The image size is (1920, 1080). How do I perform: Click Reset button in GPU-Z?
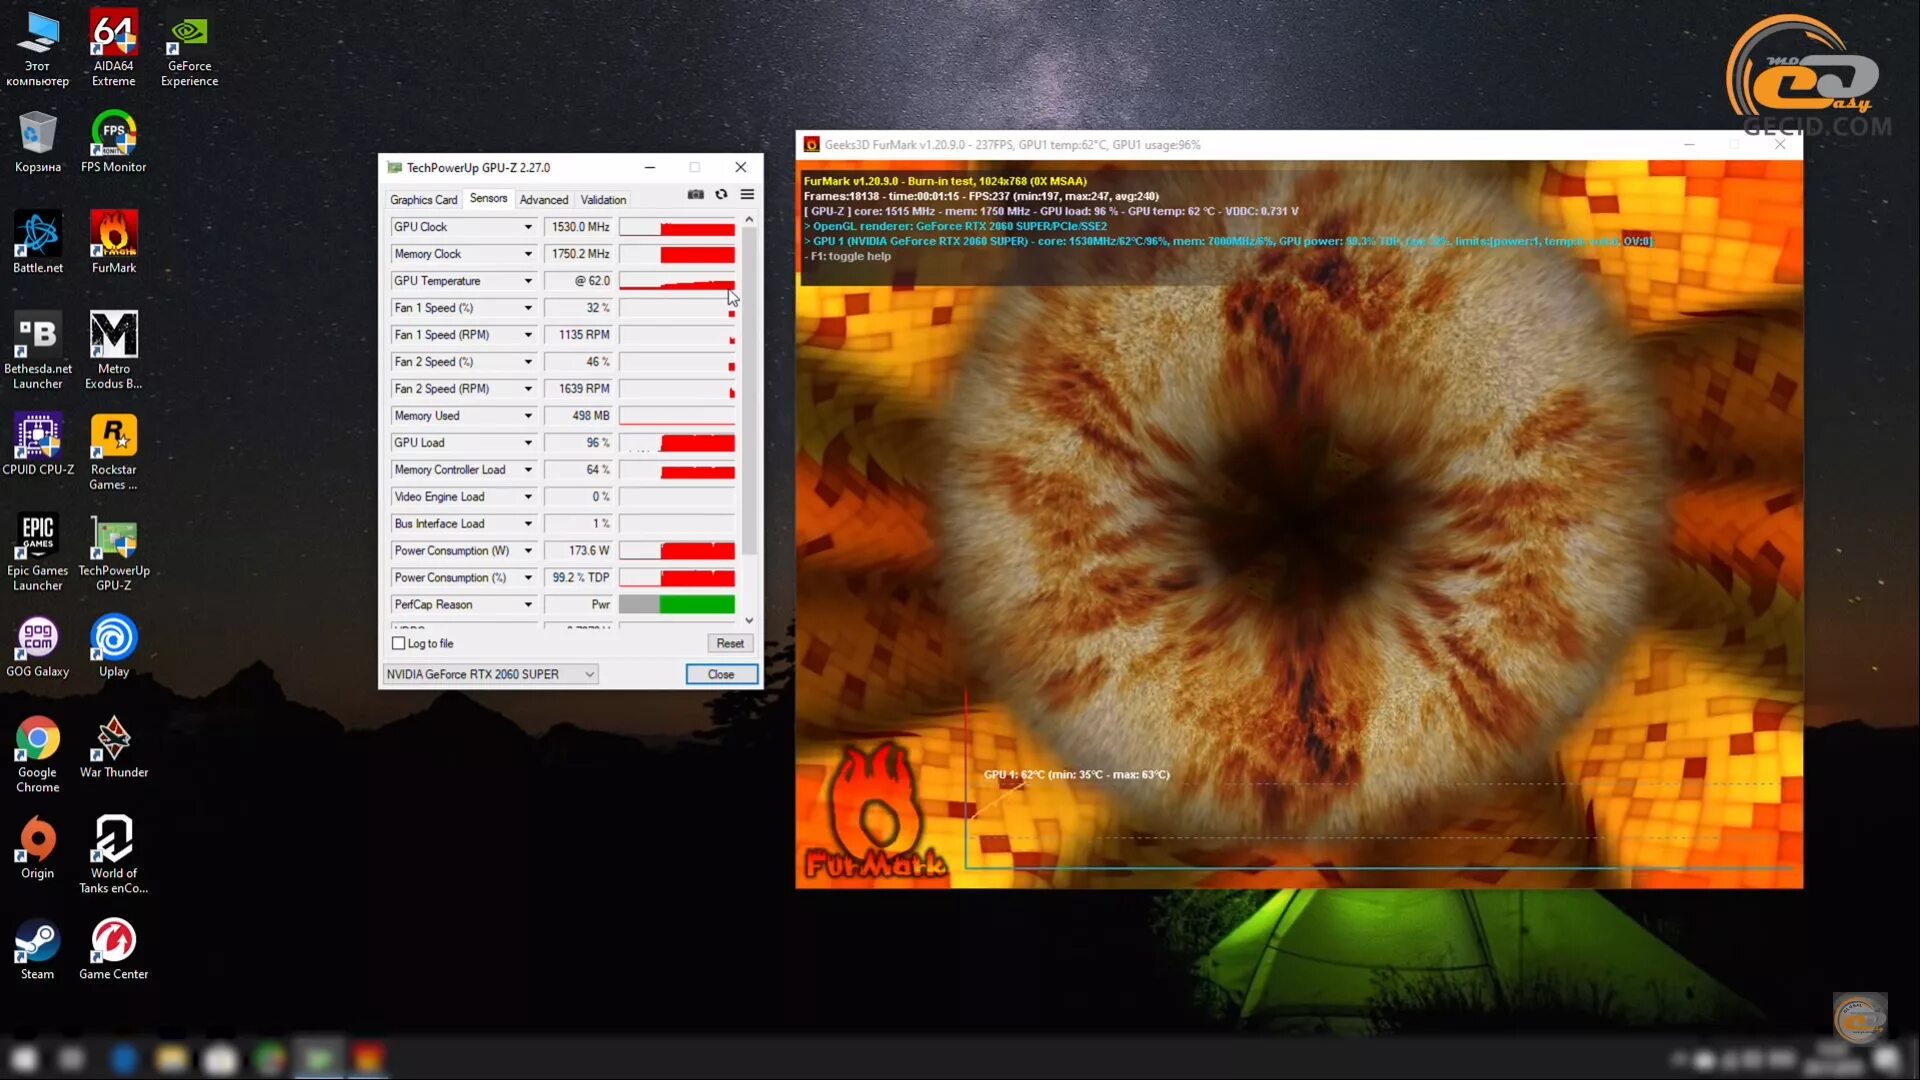point(730,643)
